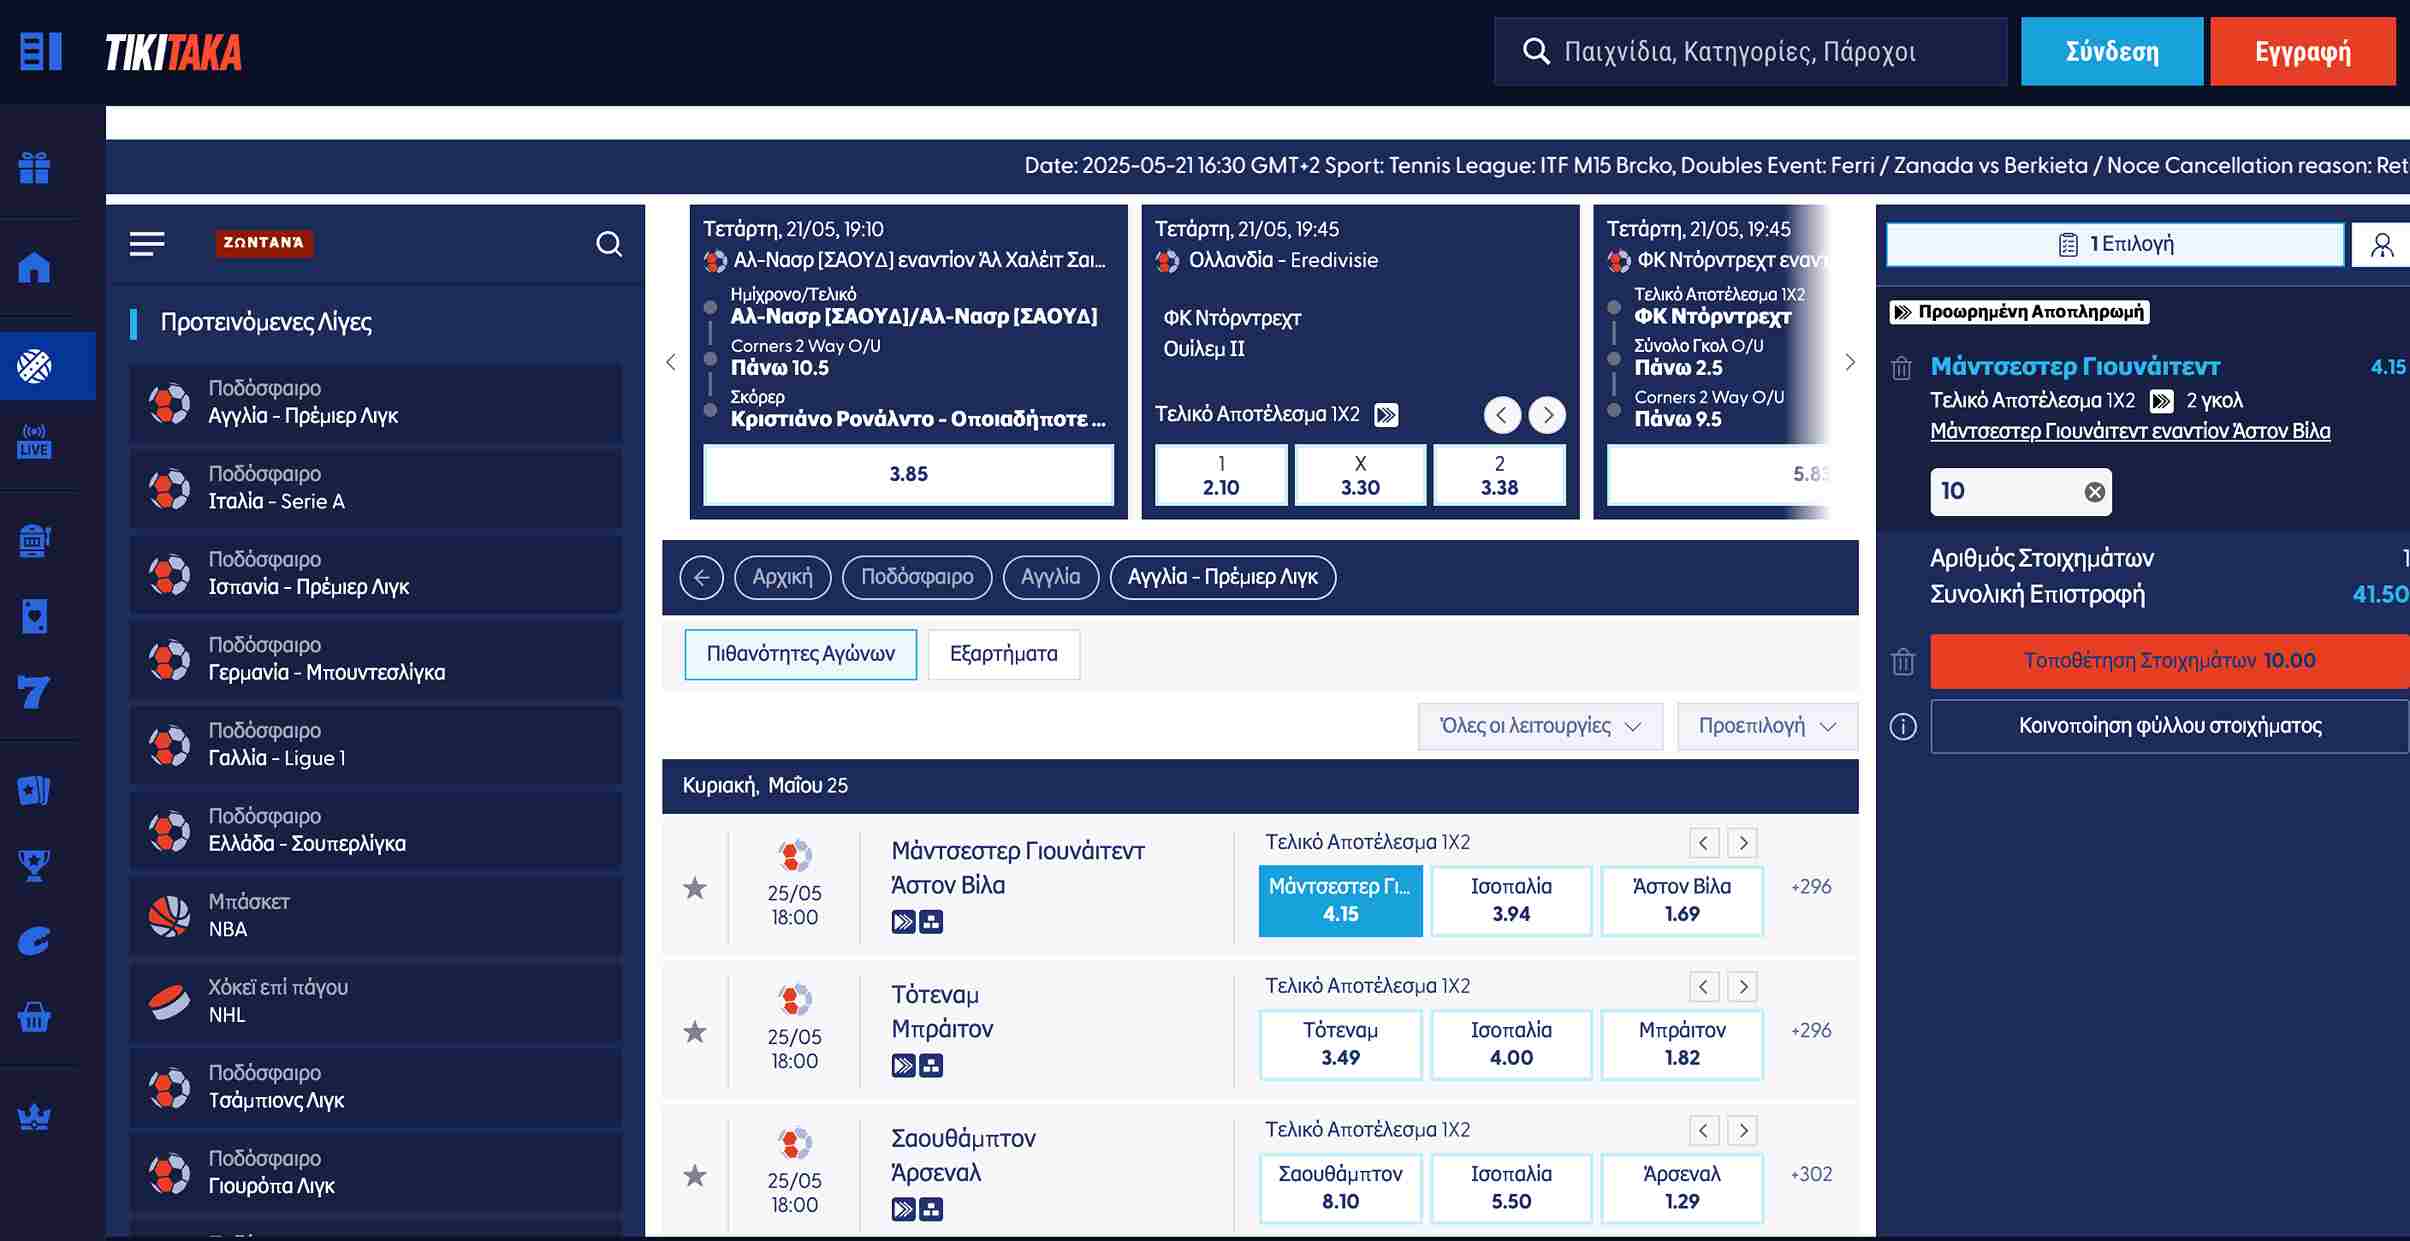This screenshot has height=1241, width=2410.
Task: Open the shop basket sidebar icon
Action: tap(34, 1018)
